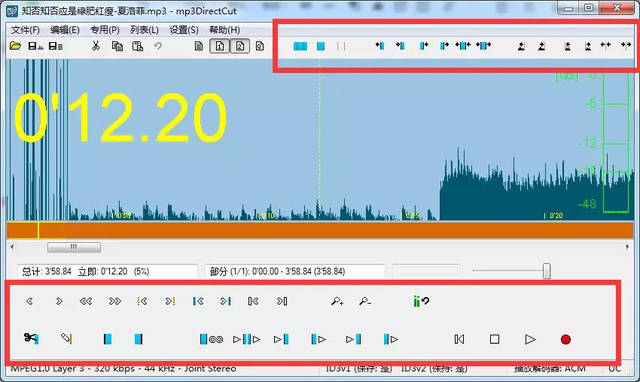640x382 pixels.
Task: Click the volume slider handle
Action: (x=547, y=271)
